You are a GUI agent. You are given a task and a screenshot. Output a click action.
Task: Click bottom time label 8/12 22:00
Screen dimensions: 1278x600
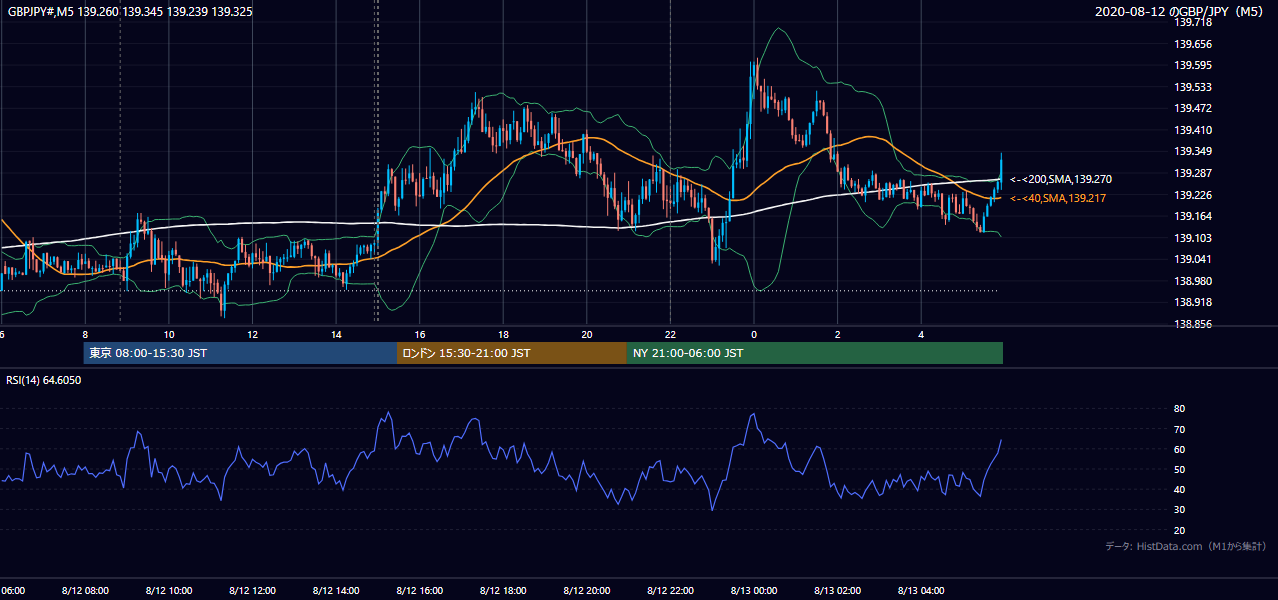click(671, 591)
